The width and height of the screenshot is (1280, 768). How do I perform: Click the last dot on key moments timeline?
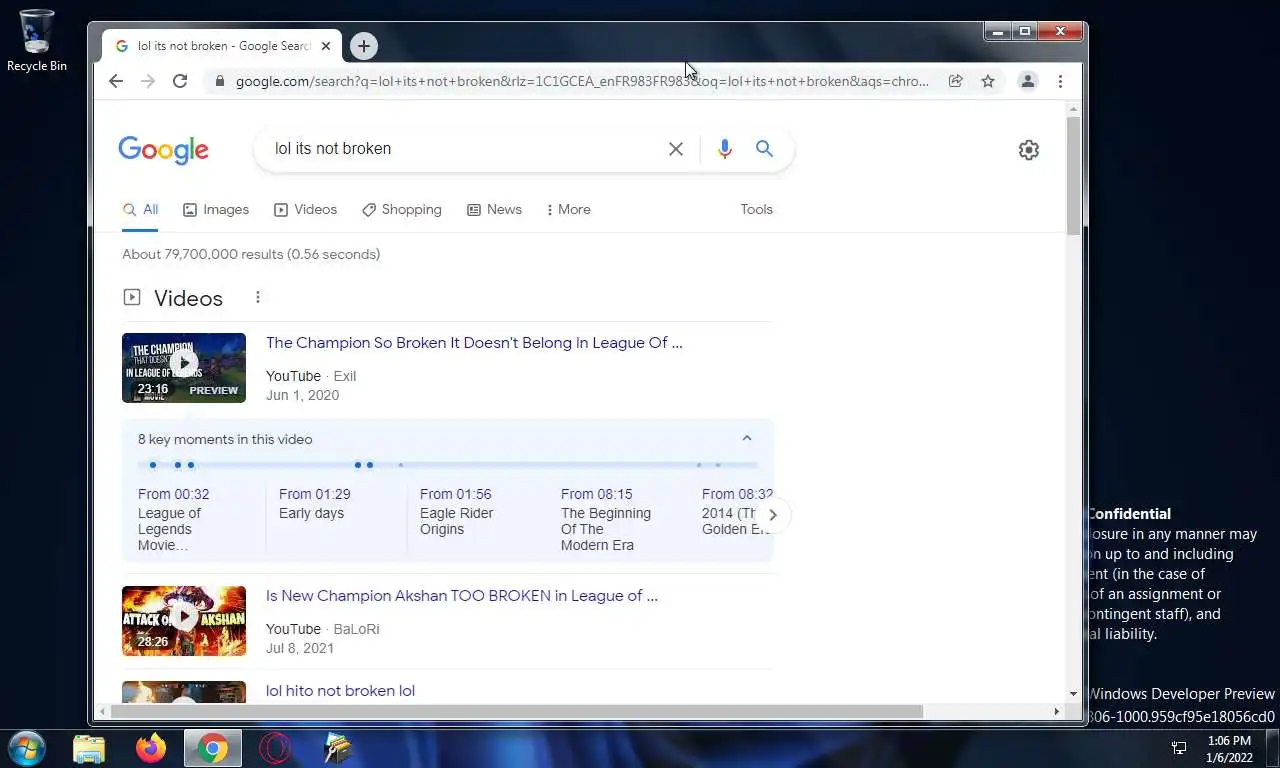point(718,465)
